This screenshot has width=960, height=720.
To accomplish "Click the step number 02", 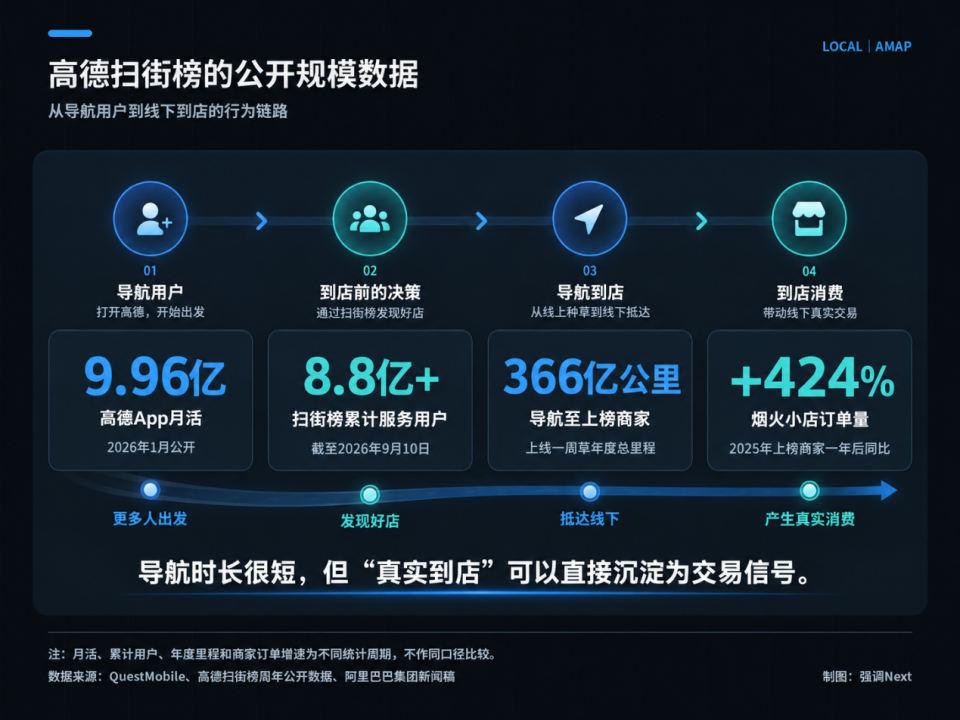I will click(x=370, y=271).
